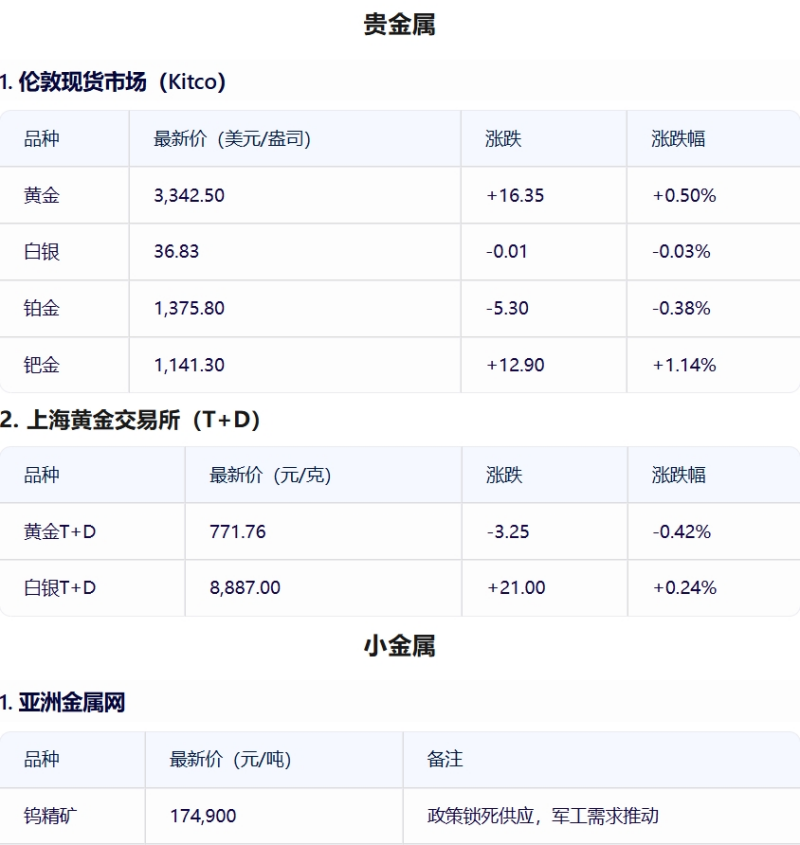Click the 贵金属 section heading
Viewport: 800px width, 845px height.
(x=399, y=25)
